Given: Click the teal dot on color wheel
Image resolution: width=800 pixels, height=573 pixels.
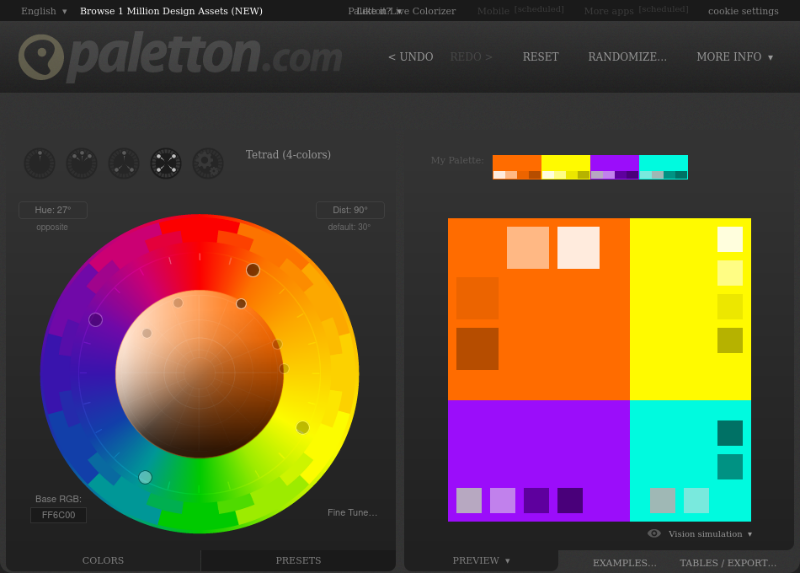Looking at the screenshot, I should coord(146,477).
